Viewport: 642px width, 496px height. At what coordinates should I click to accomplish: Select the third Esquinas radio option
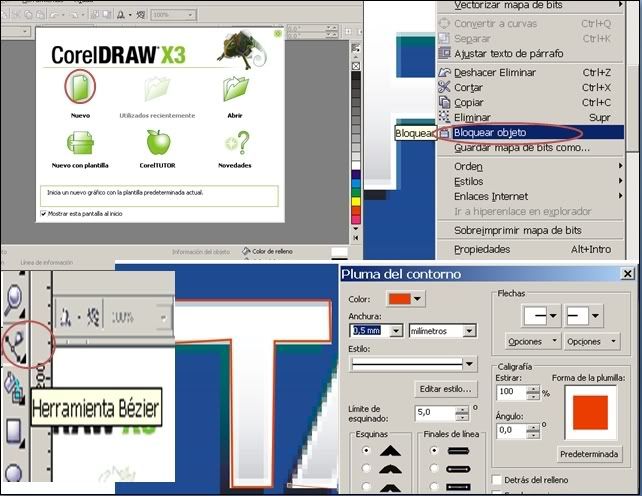tap(366, 487)
